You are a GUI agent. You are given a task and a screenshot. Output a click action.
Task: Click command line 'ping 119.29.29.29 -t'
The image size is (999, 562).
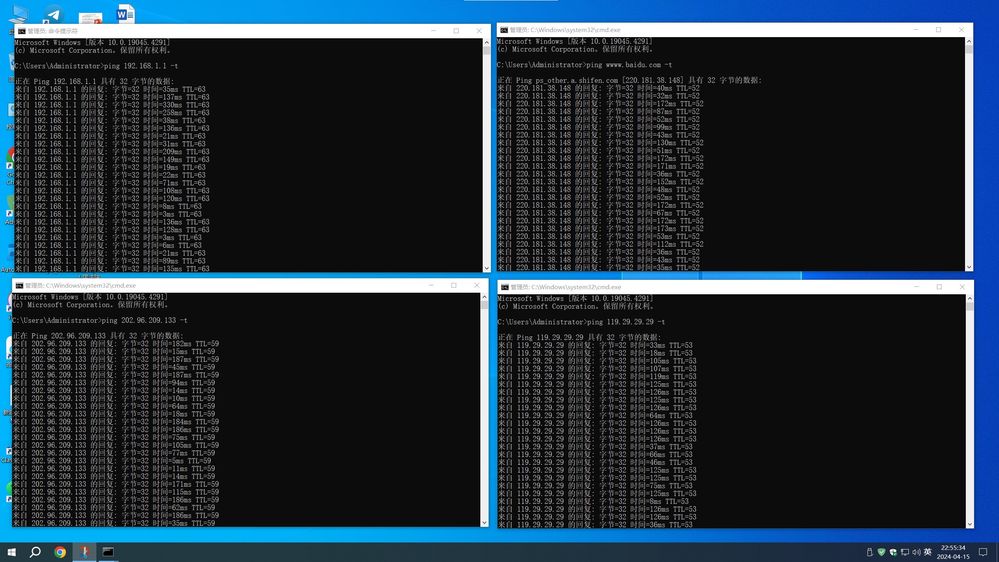click(626, 322)
